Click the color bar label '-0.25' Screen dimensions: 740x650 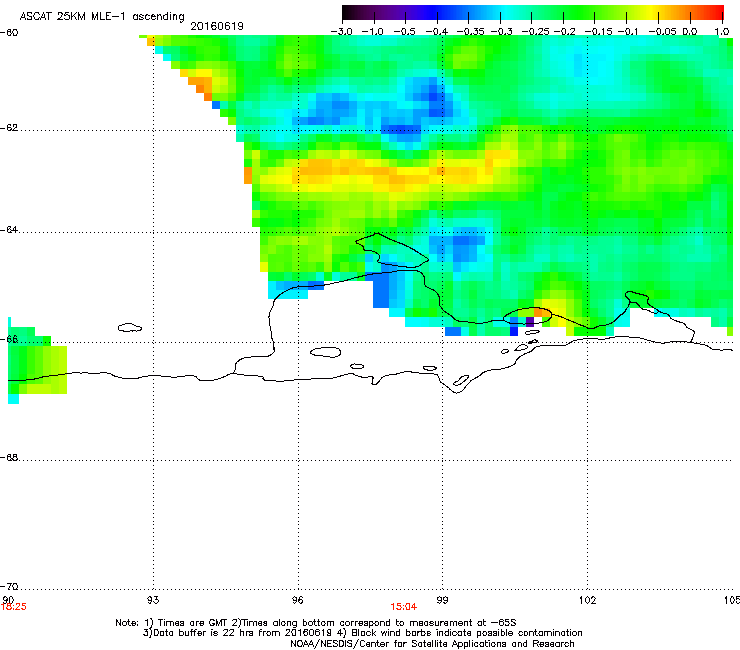[536, 32]
